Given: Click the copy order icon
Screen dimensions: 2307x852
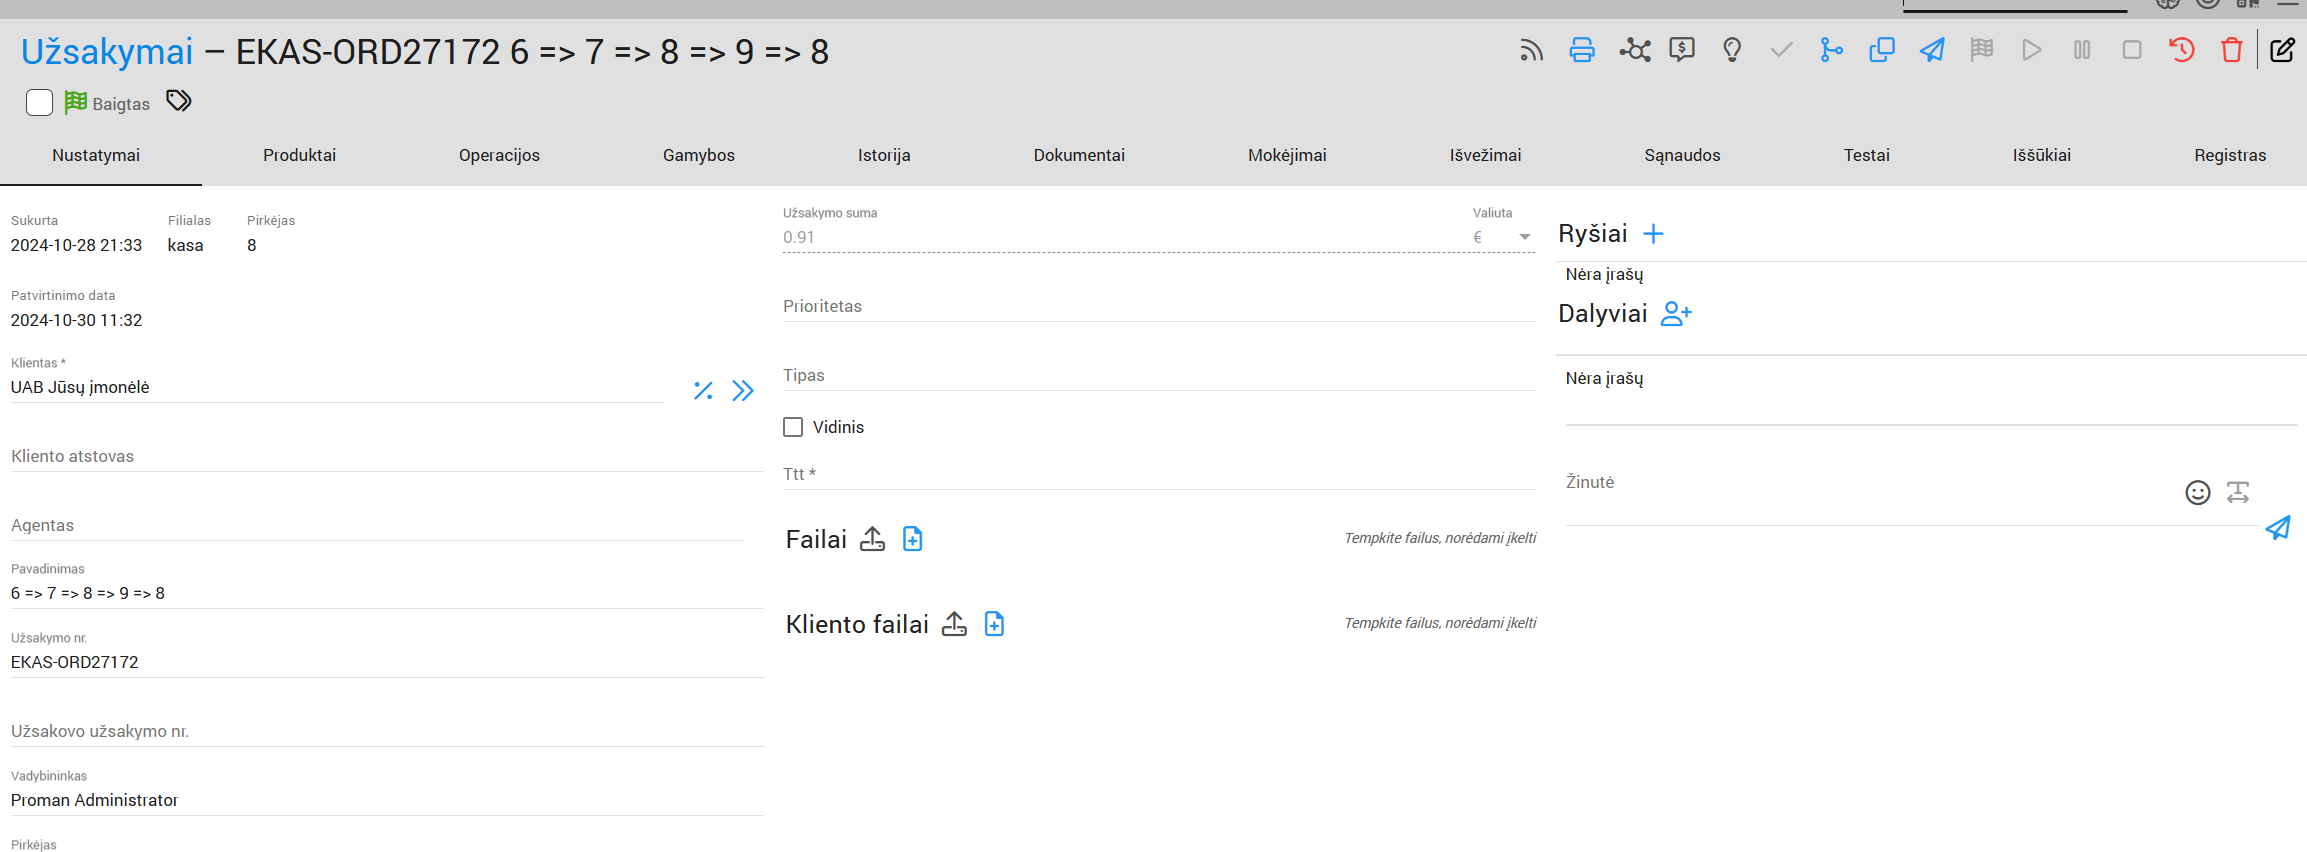Looking at the screenshot, I should click(1881, 50).
